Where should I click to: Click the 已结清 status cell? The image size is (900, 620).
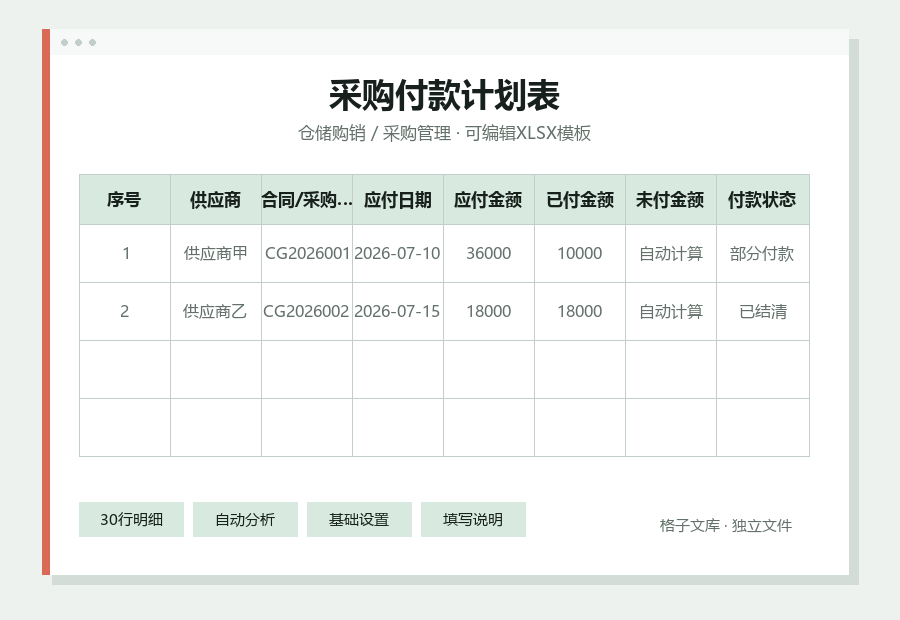pos(763,312)
